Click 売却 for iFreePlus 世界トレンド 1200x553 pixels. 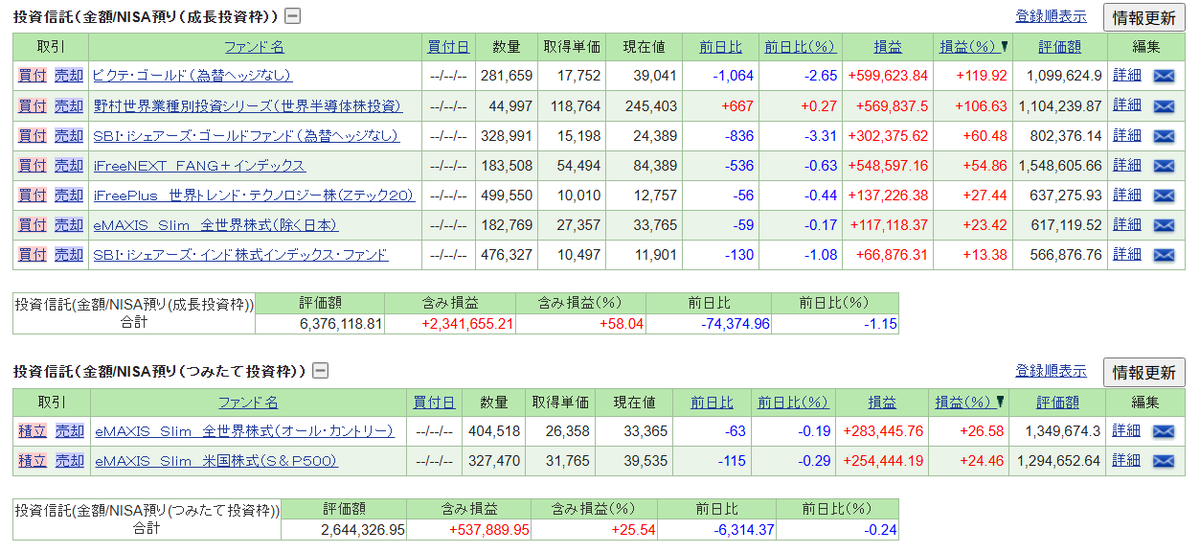click(x=69, y=196)
